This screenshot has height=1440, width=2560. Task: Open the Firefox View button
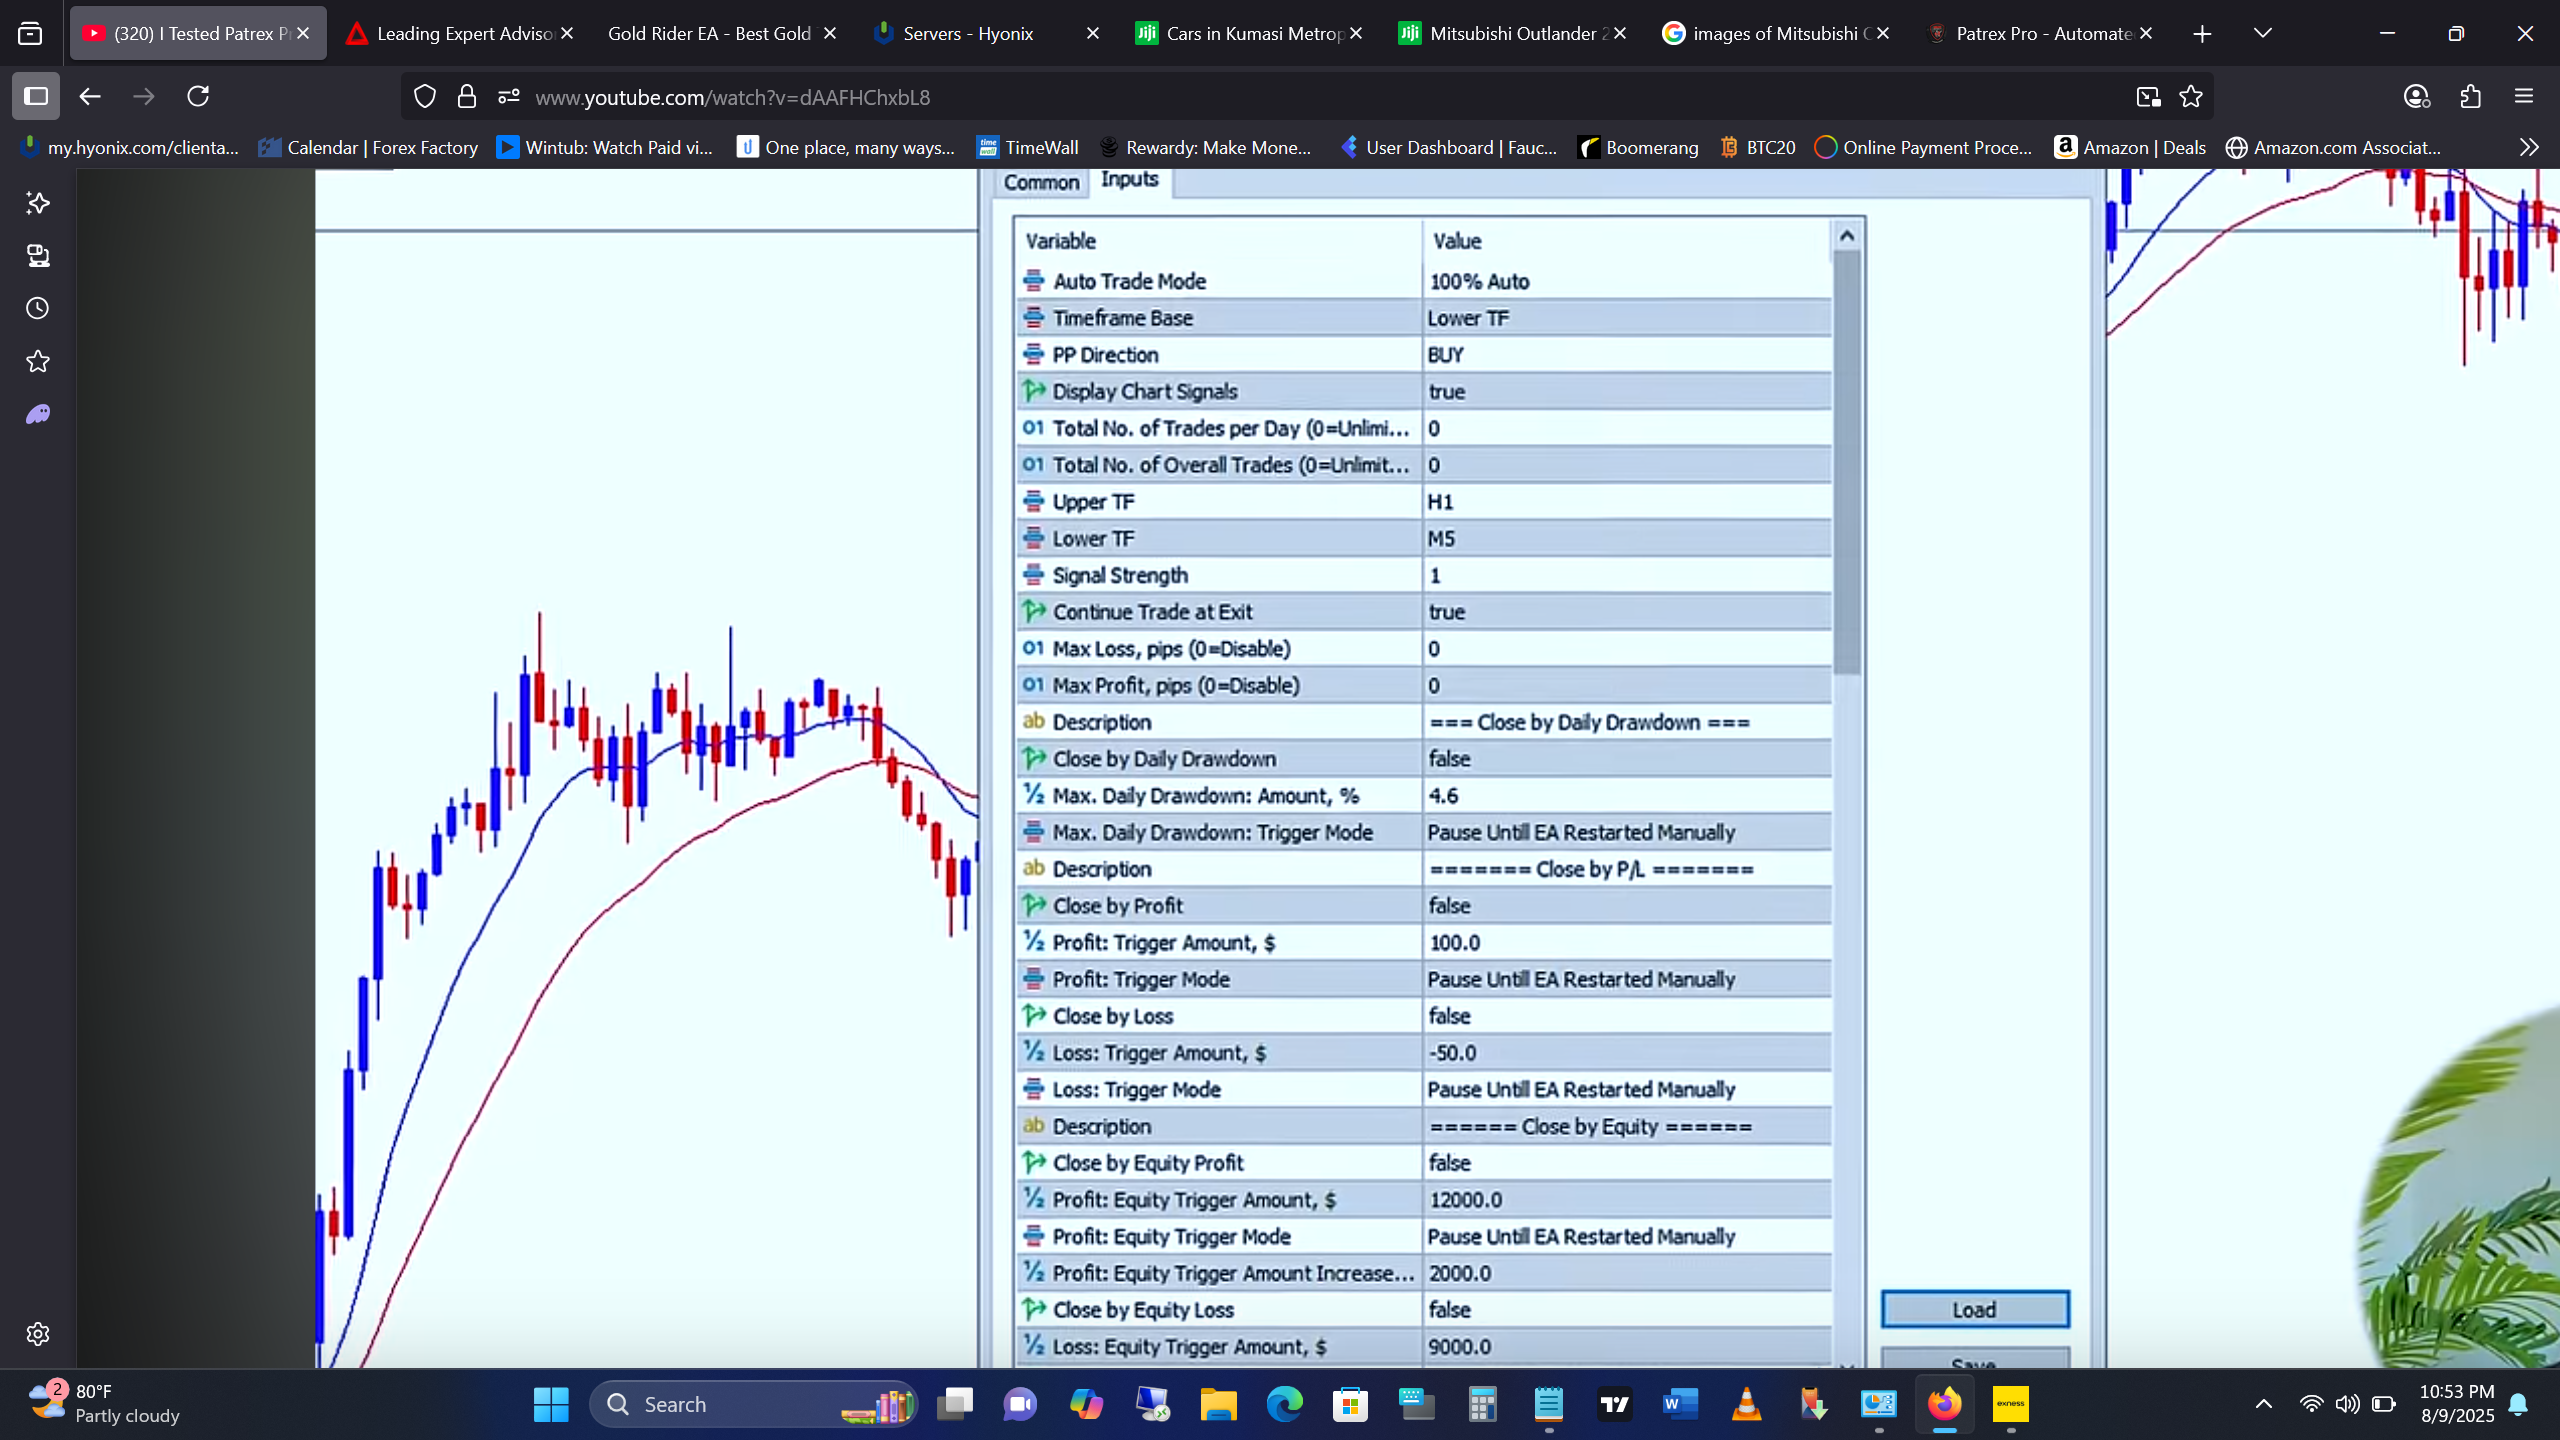click(x=30, y=34)
